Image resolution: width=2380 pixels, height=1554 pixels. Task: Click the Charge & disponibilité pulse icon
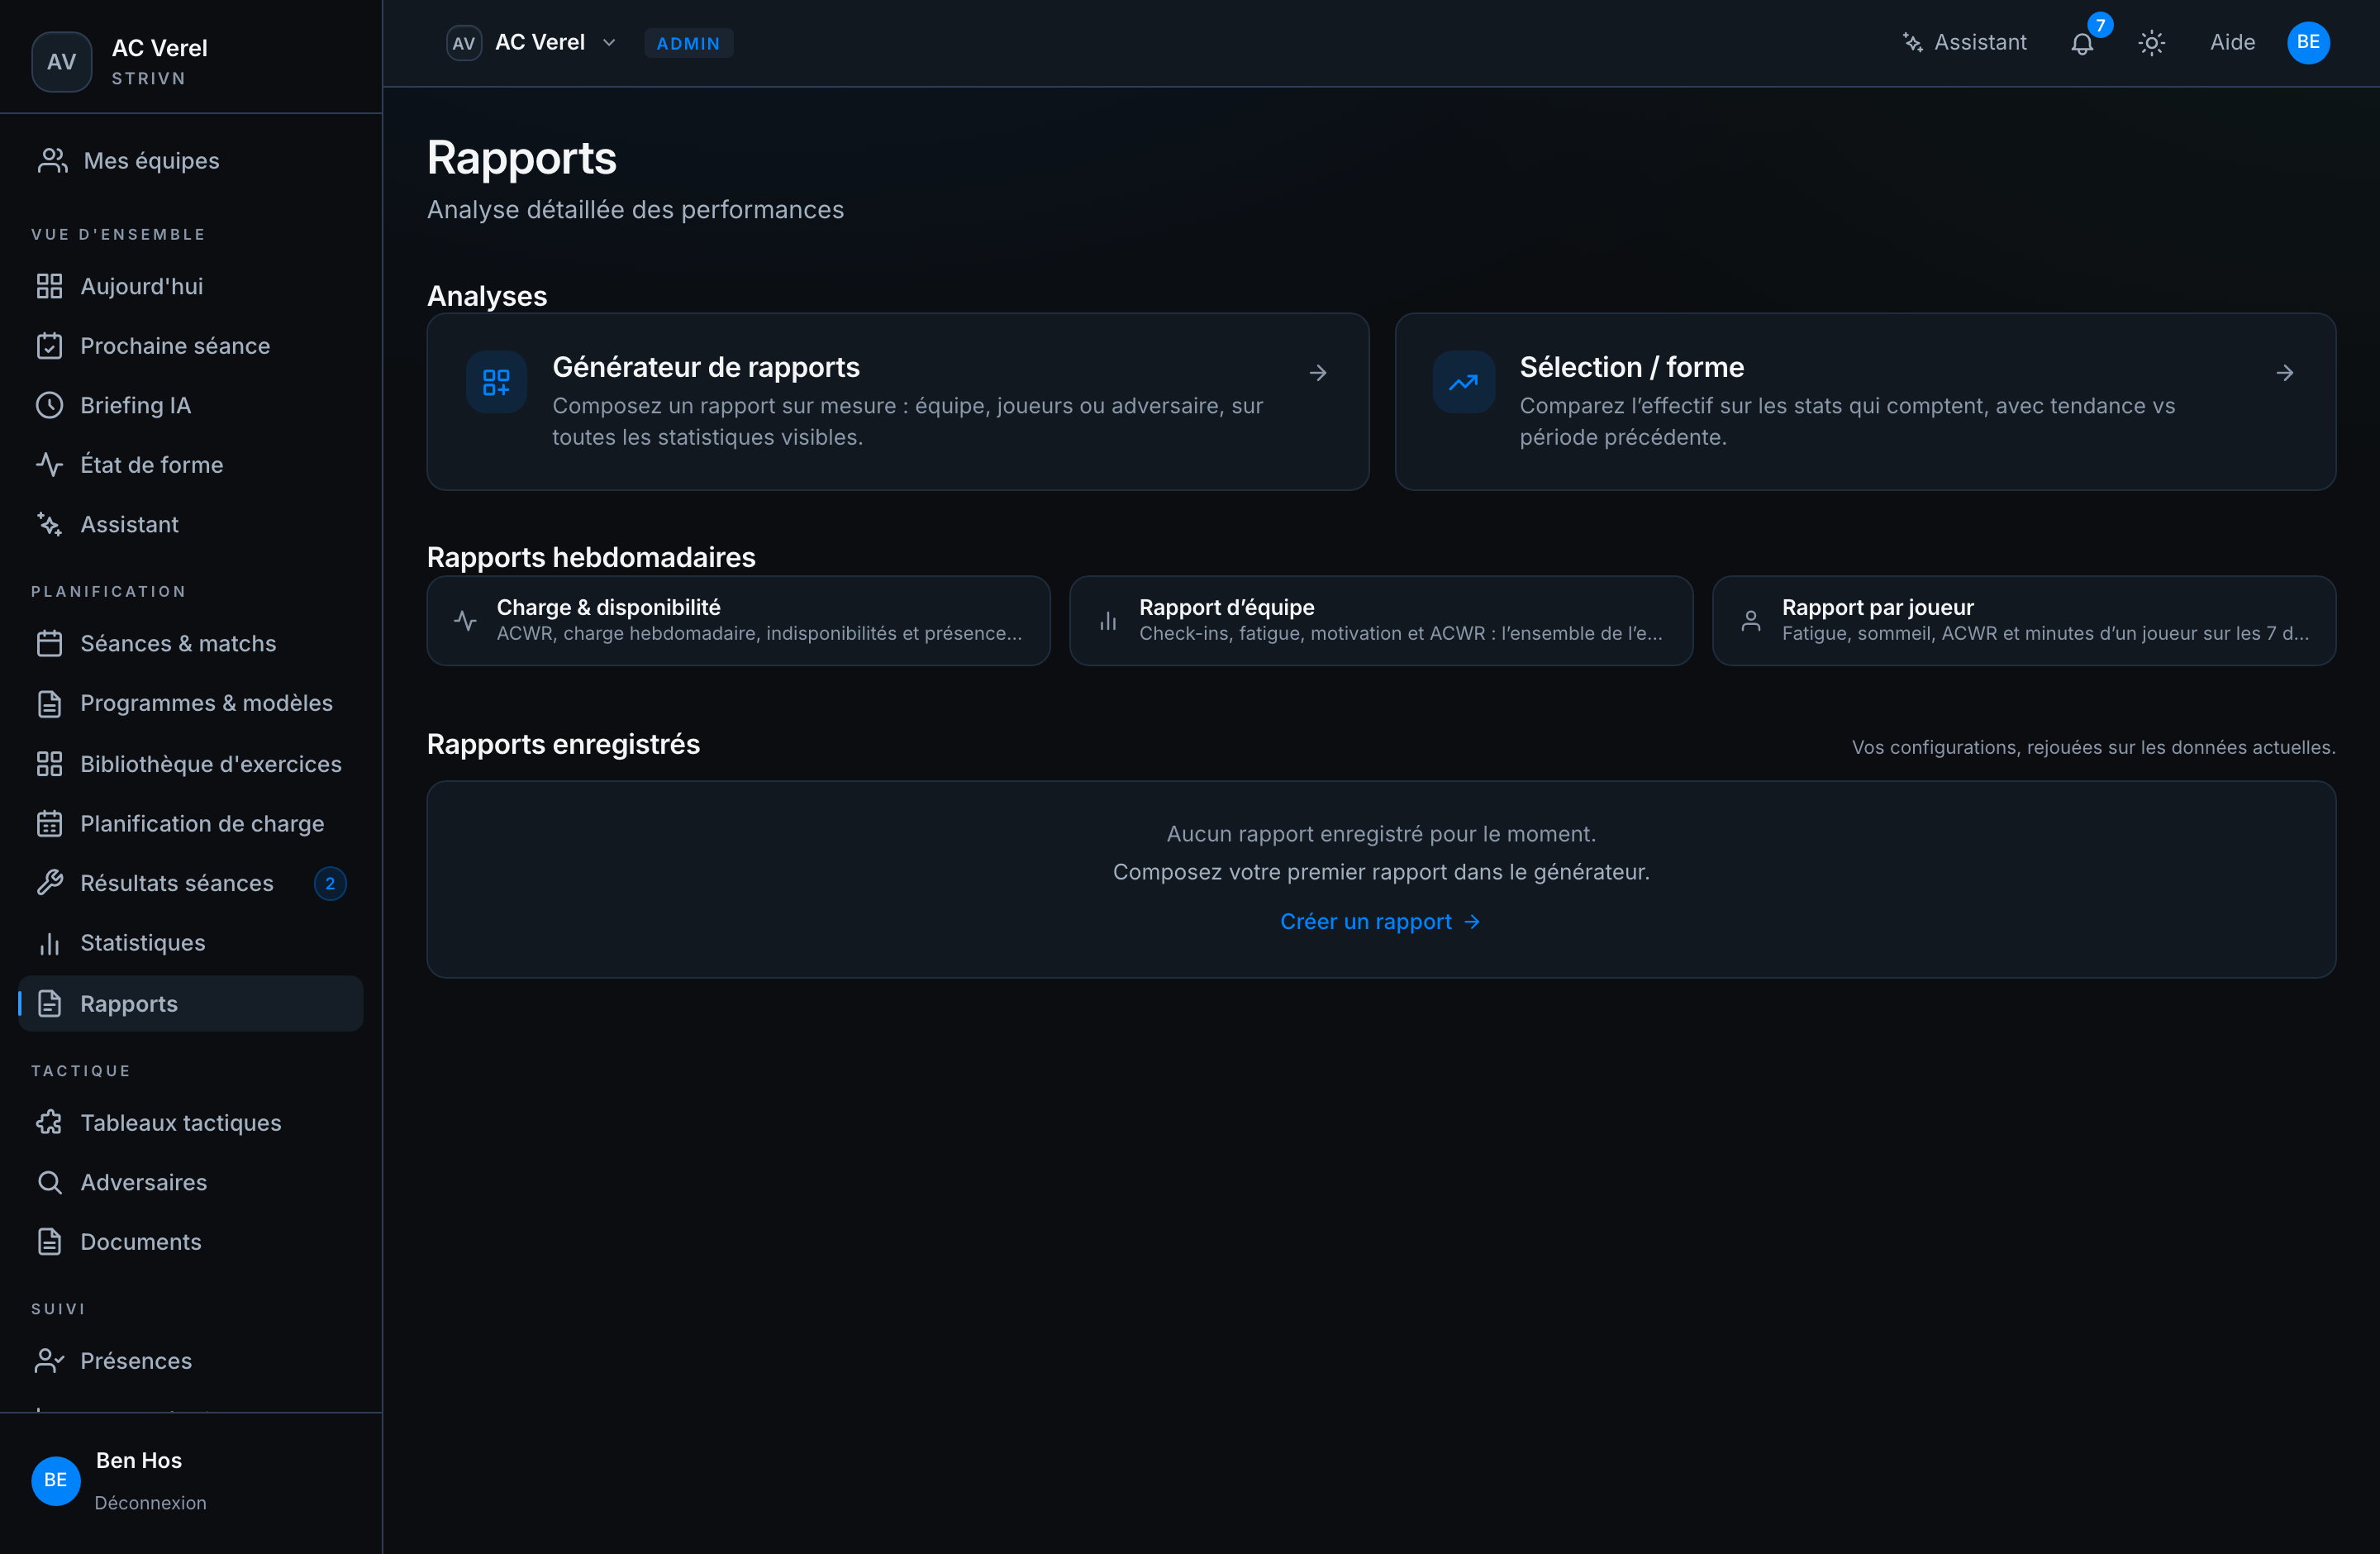tap(465, 620)
